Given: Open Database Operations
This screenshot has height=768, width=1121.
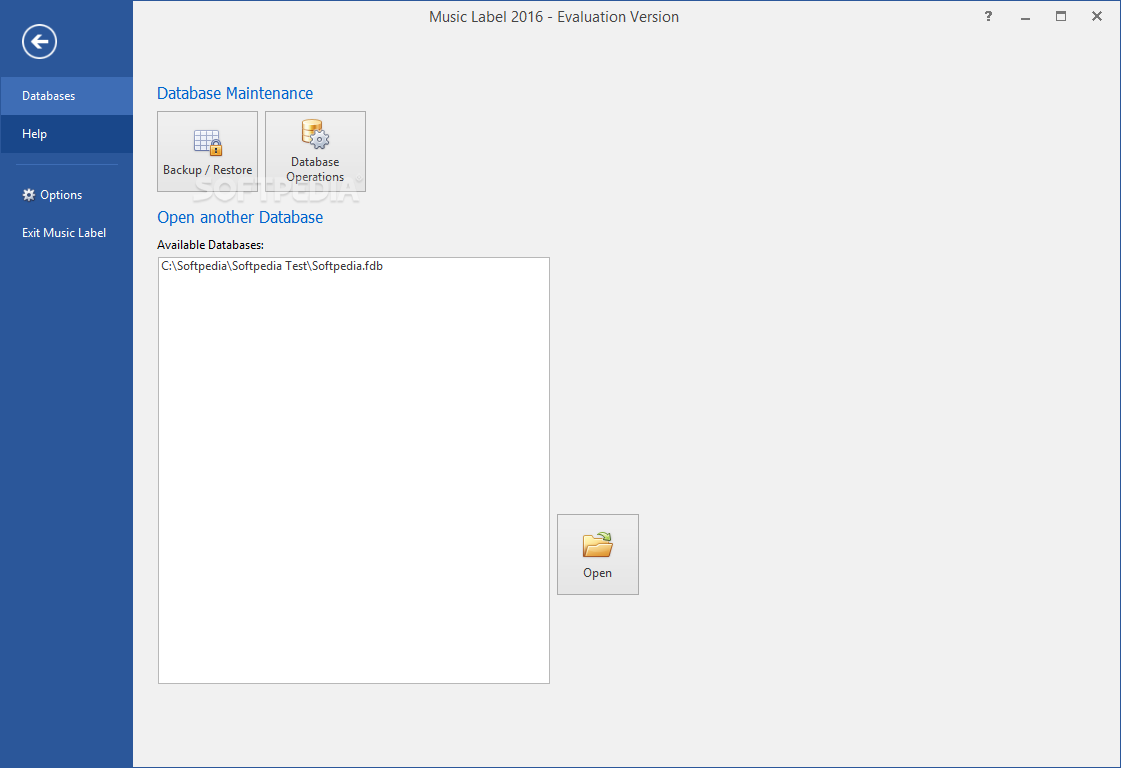Looking at the screenshot, I should pyautogui.click(x=315, y=152).
